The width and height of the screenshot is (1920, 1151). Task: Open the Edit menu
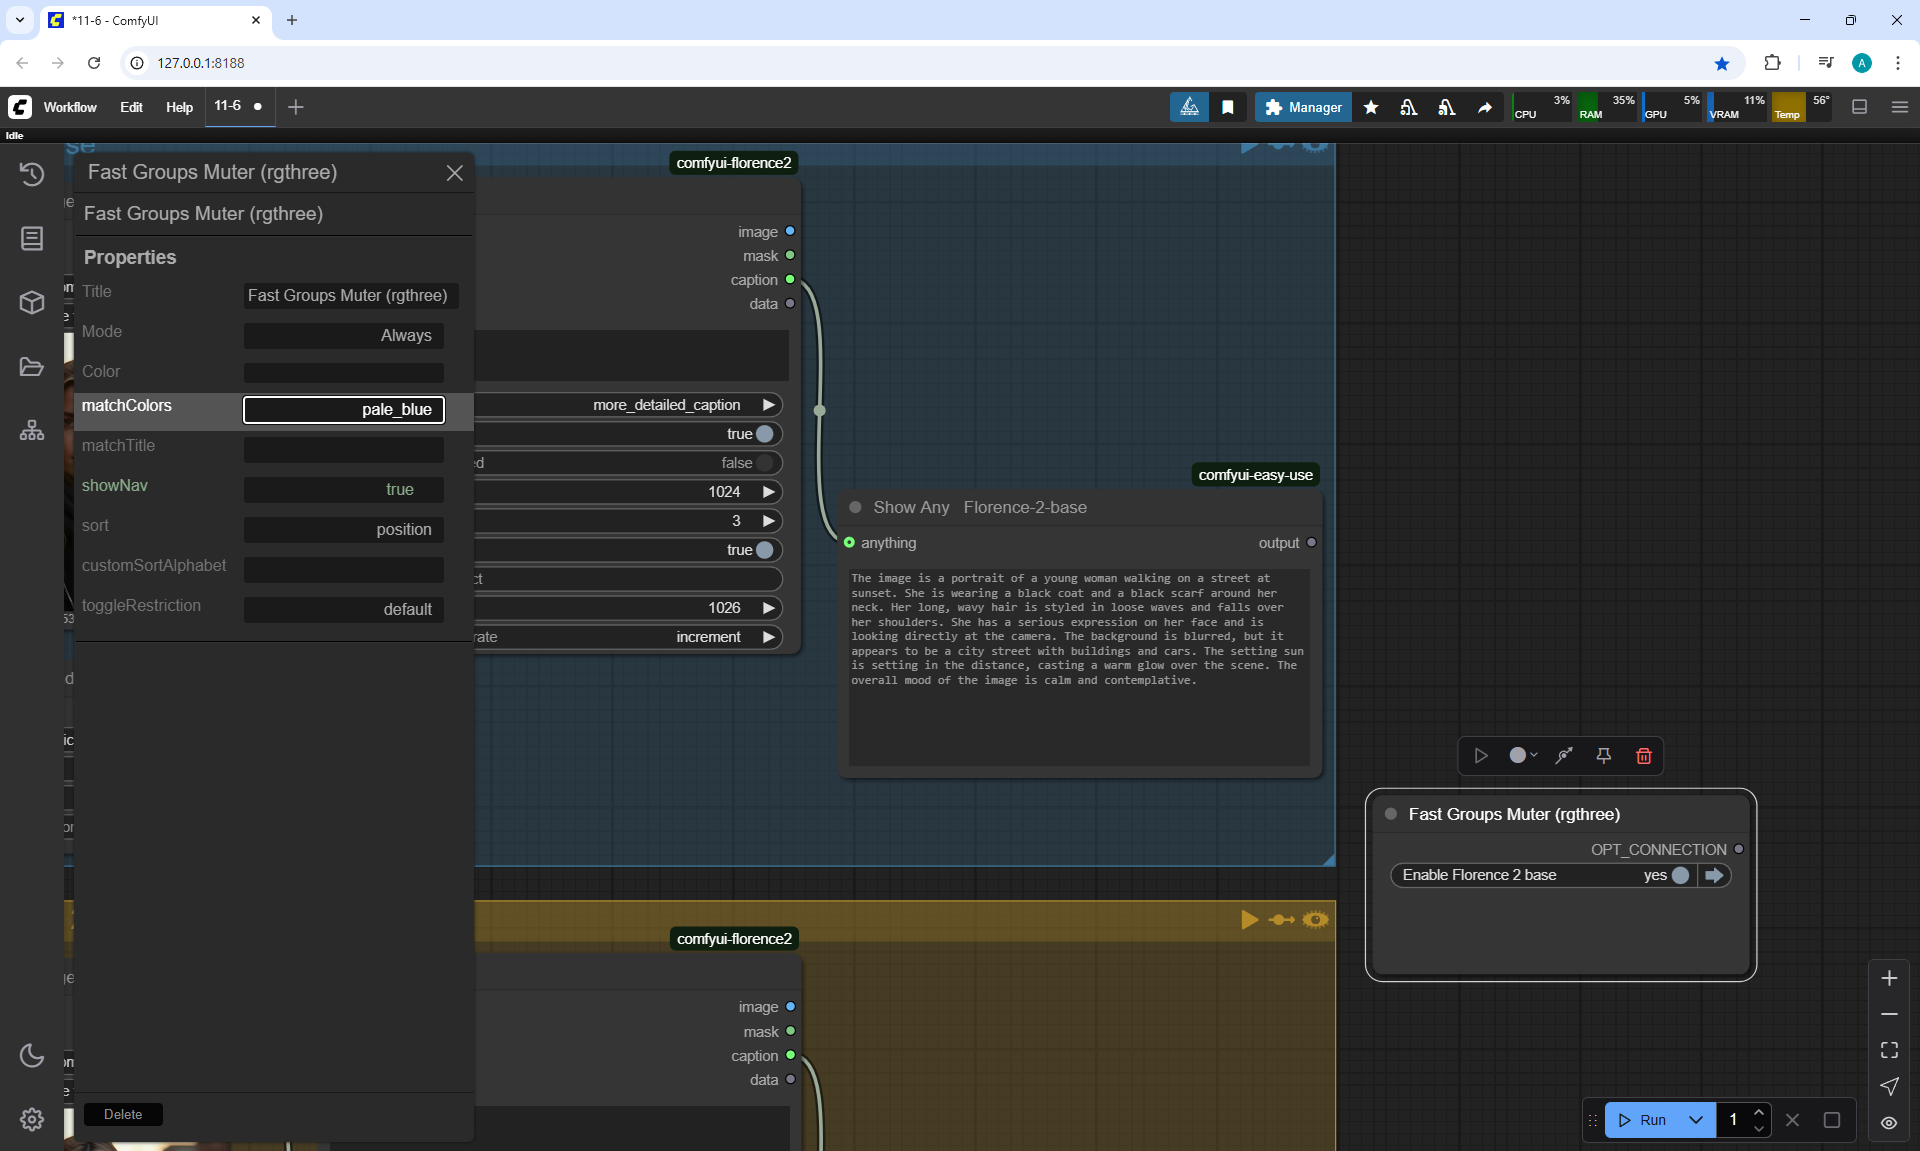tap(131, 107)
